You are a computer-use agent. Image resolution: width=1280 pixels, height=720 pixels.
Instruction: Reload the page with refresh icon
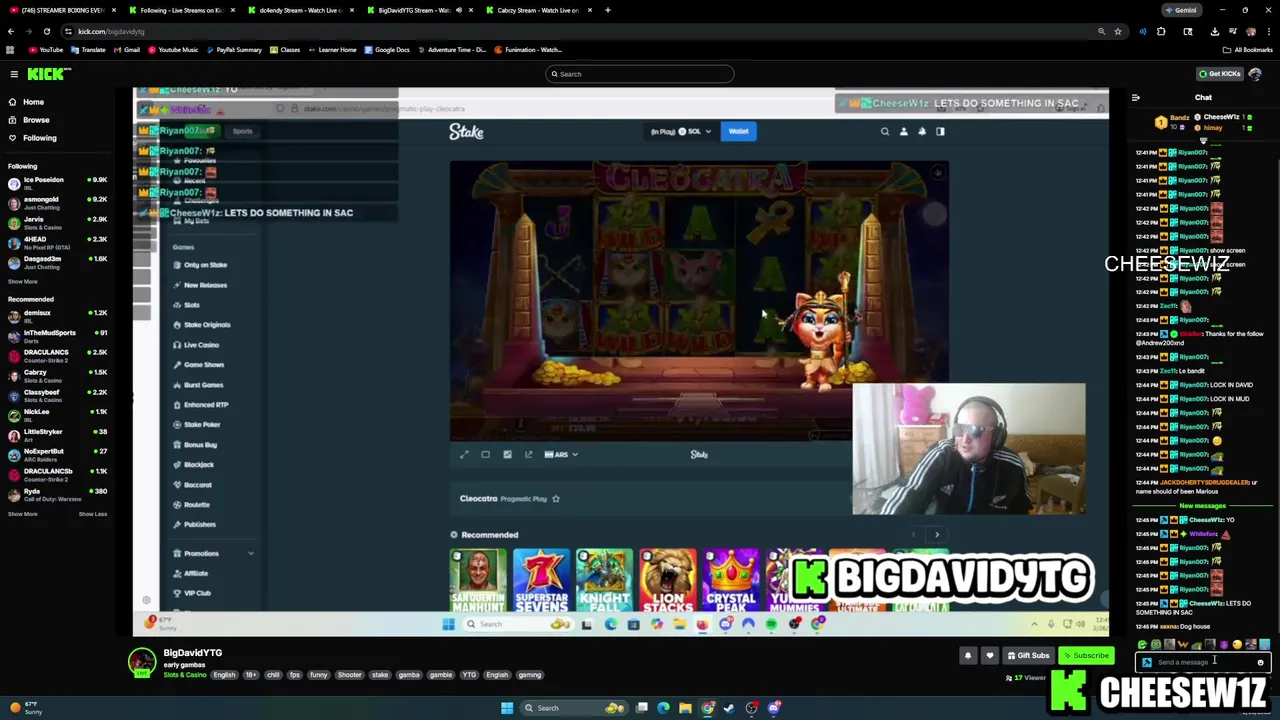pyautogui.click(x=46, y=31)
